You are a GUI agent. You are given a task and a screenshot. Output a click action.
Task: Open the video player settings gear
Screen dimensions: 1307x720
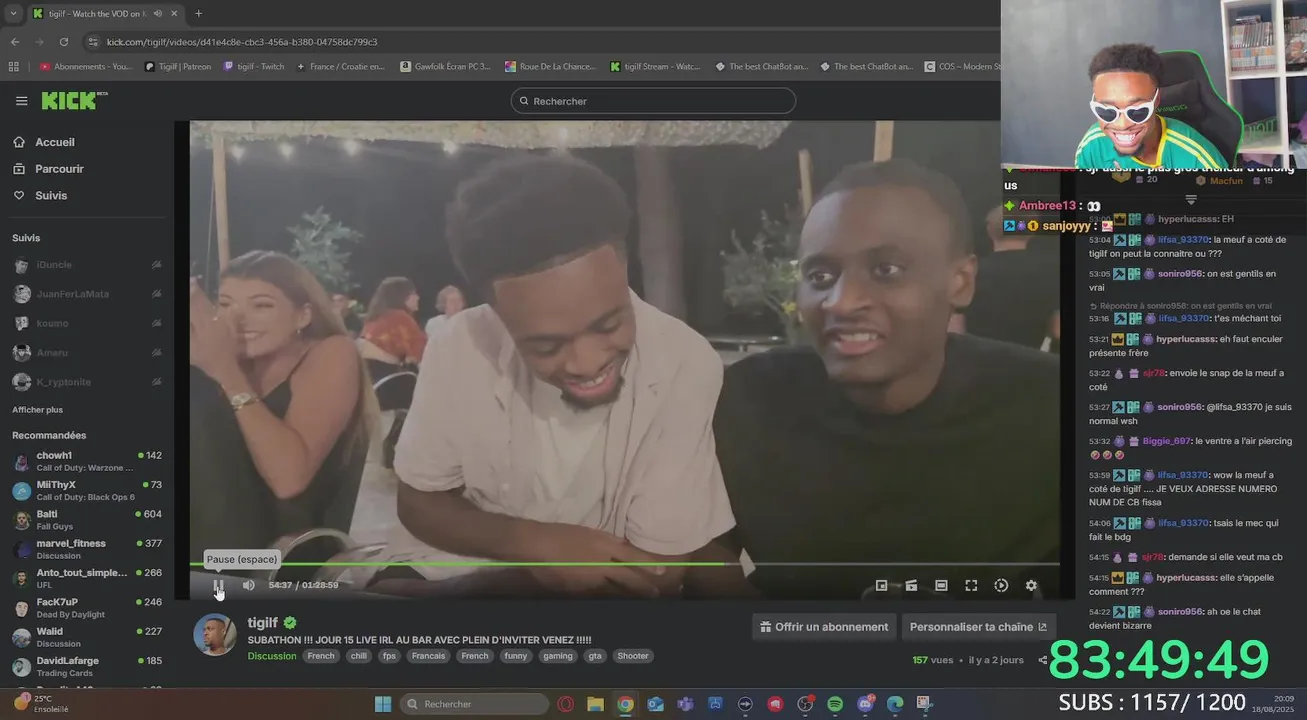click(x=1031, y=585)
